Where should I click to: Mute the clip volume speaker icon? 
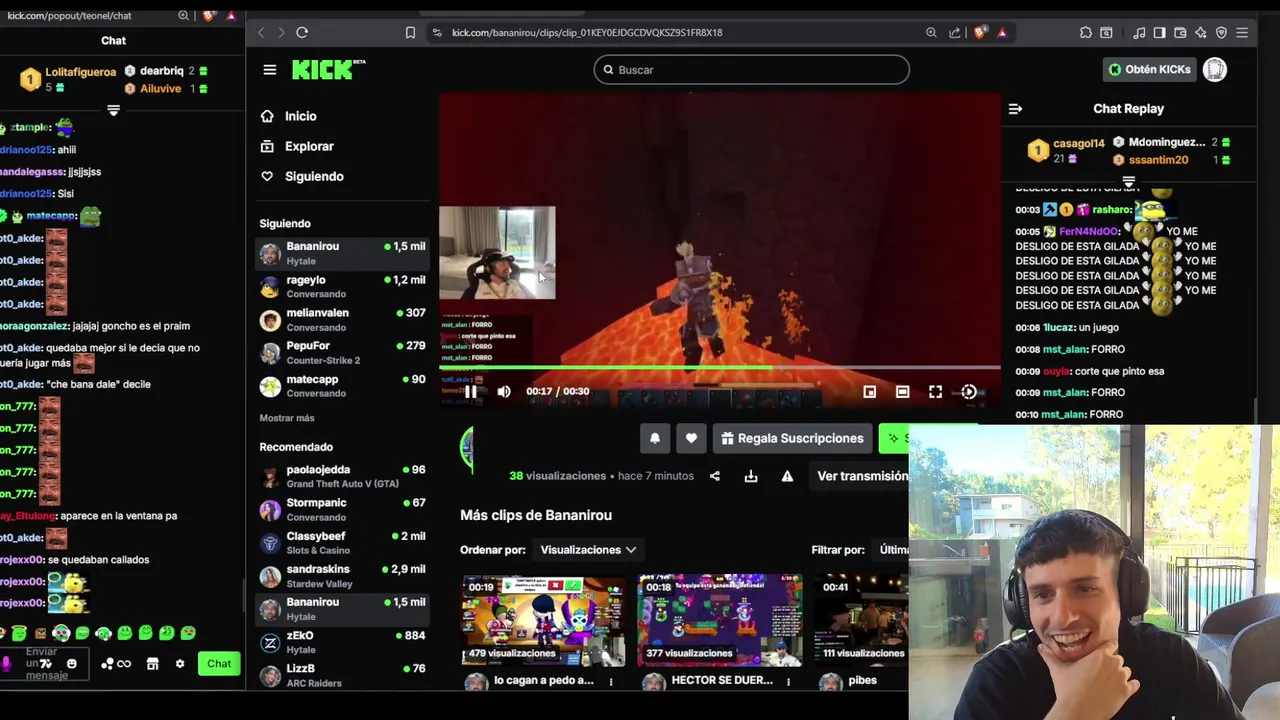pyautogui.click(x=504, y=392)
